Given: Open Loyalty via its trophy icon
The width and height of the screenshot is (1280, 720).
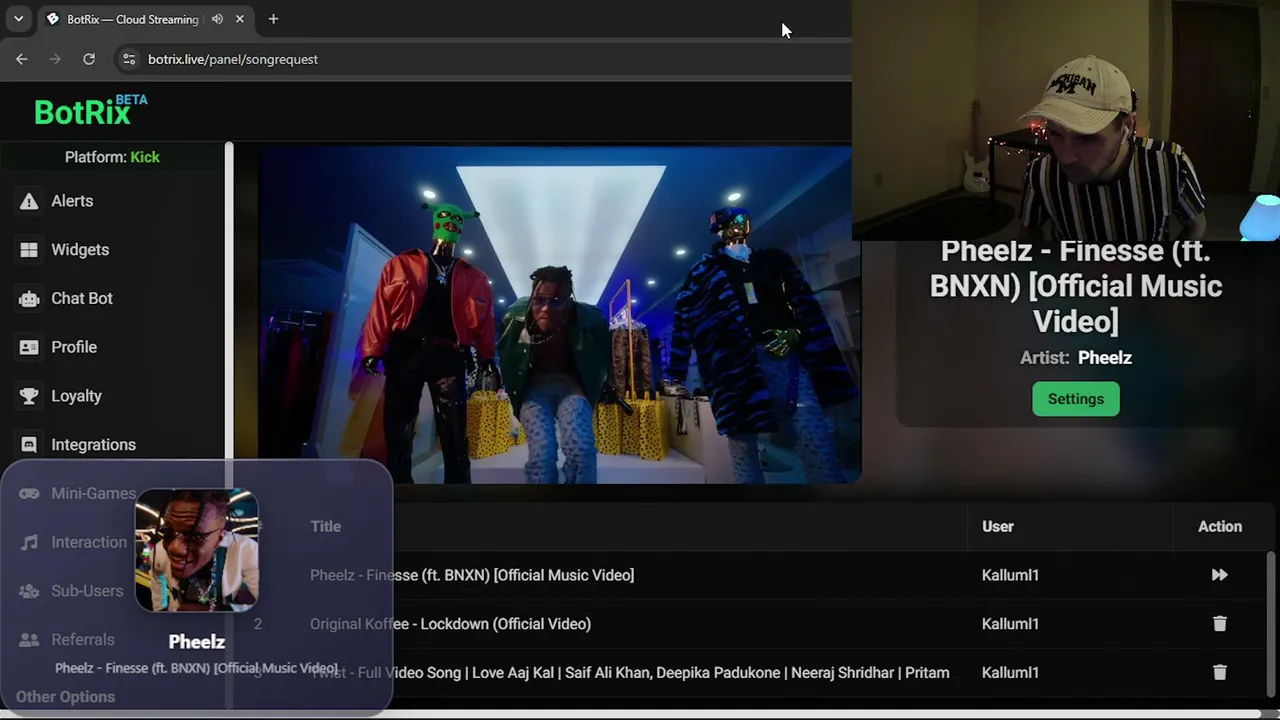Looking at the screenshot, I should coord(29,396).
